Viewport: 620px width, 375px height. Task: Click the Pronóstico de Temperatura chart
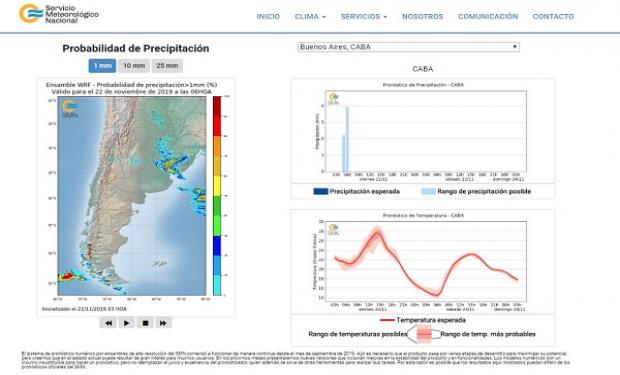pyautogui.click(x=423, y=262)
